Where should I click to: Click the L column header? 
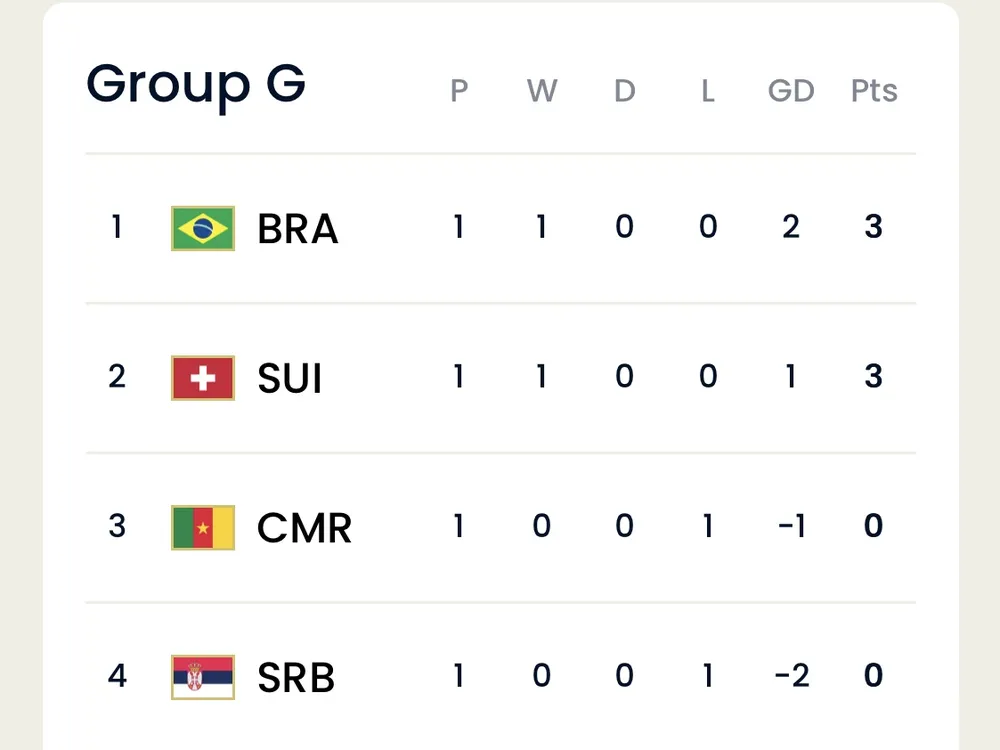(707, 91)
